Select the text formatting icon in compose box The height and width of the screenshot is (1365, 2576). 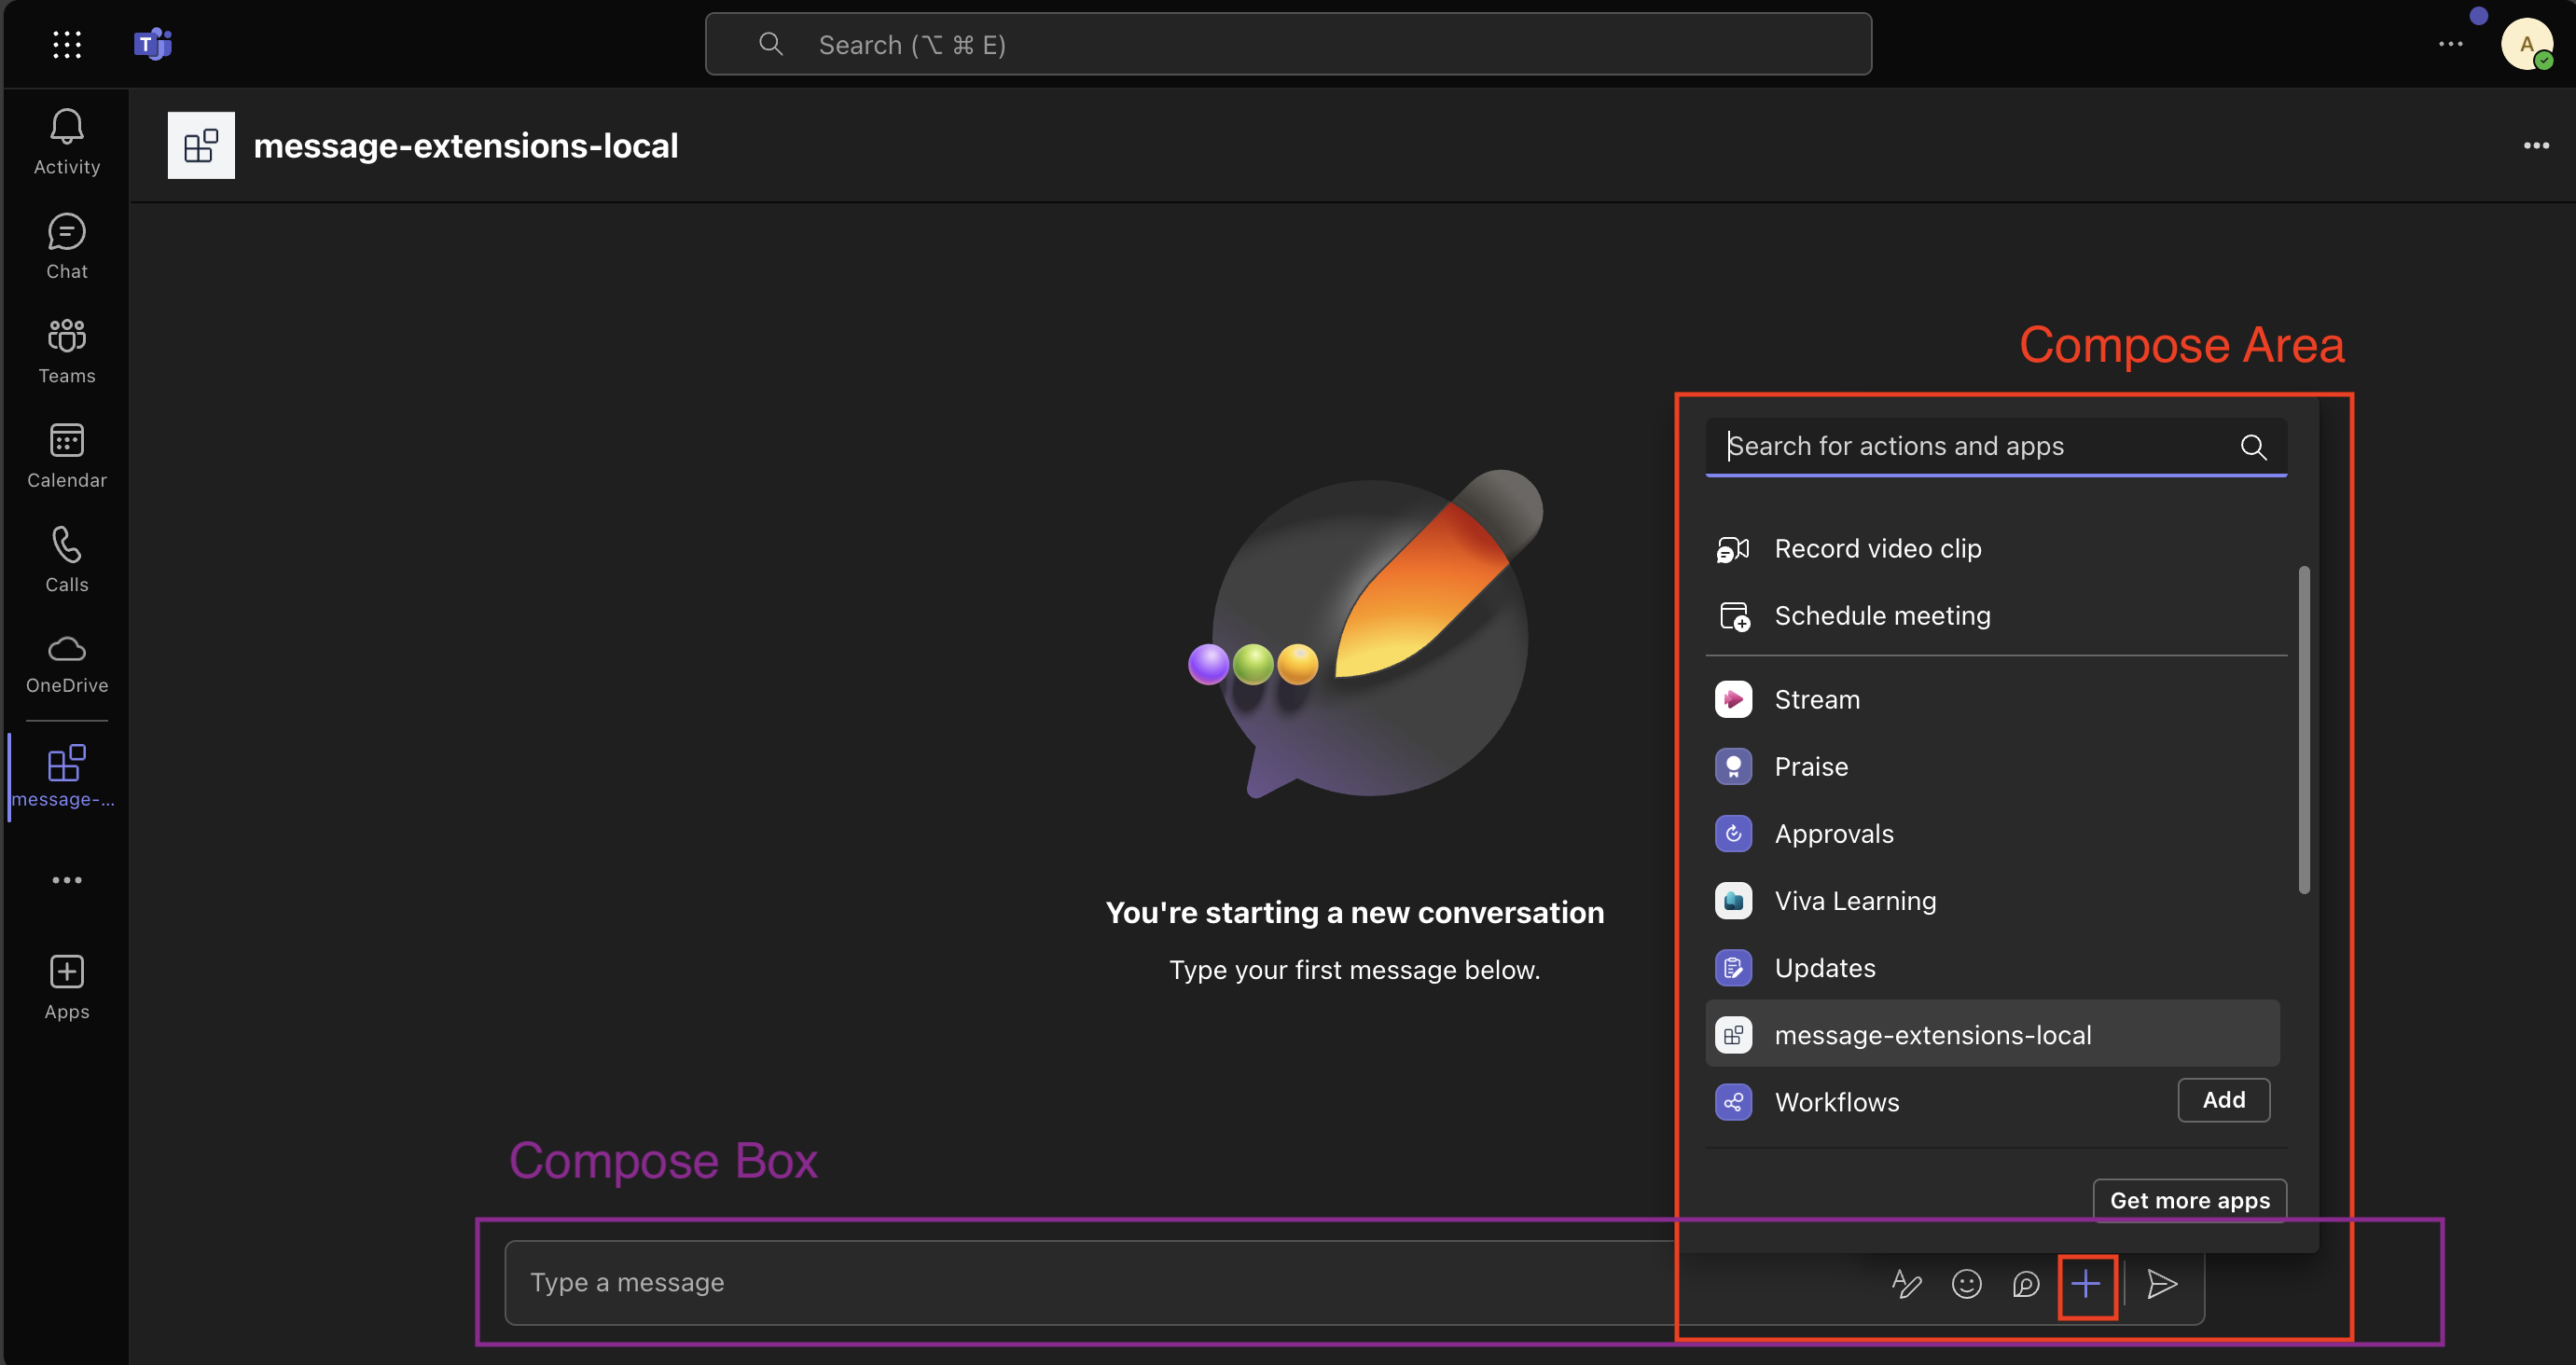pos(1906,1285)
